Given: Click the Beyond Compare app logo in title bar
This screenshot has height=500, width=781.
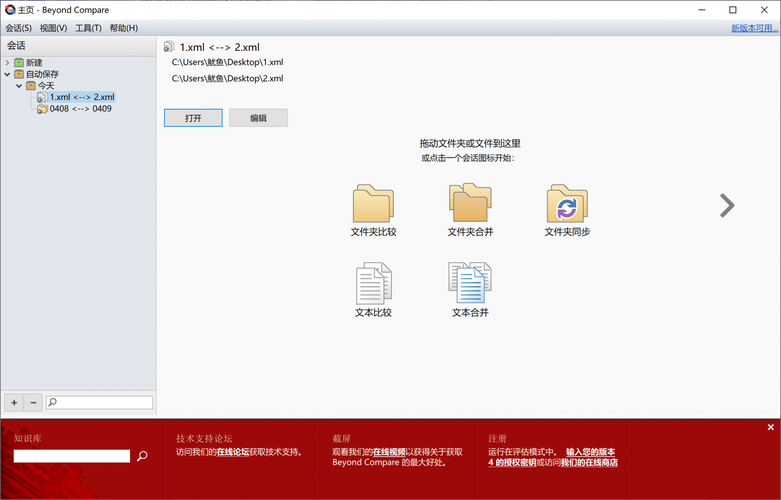Looking at the screenshot, I should coord(10,9).
